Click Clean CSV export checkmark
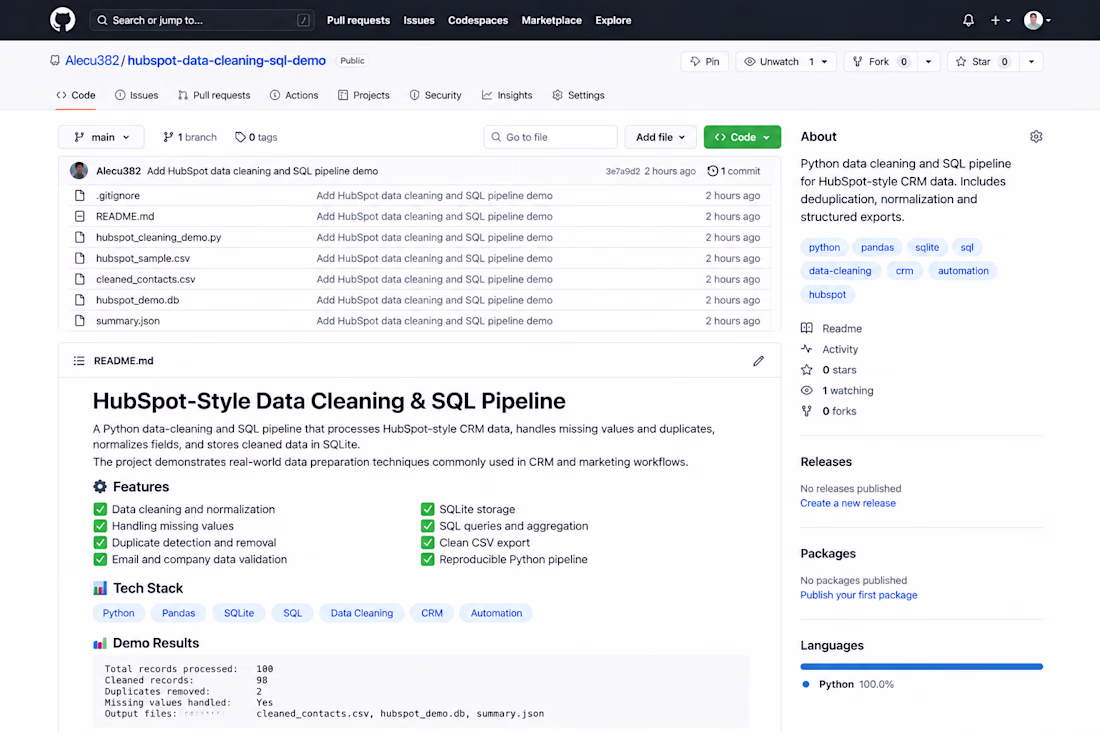The image size is (1100, 733). [x=427, y=543]
